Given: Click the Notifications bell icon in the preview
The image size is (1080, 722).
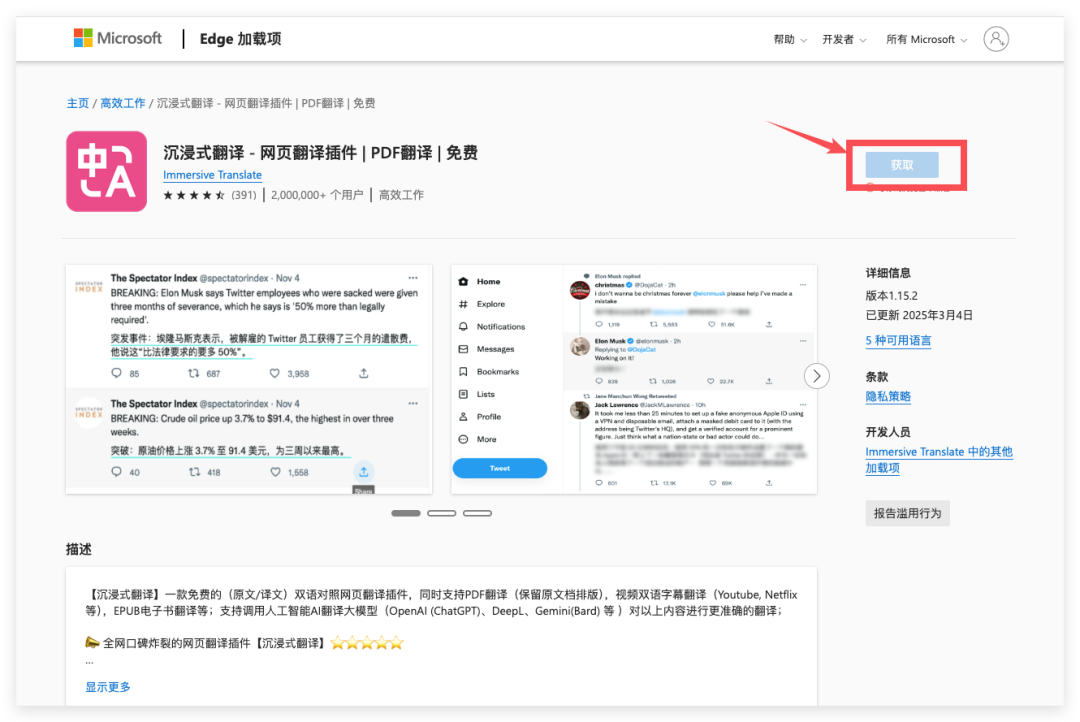Looking at the screenshot, I should click(462, 326).
